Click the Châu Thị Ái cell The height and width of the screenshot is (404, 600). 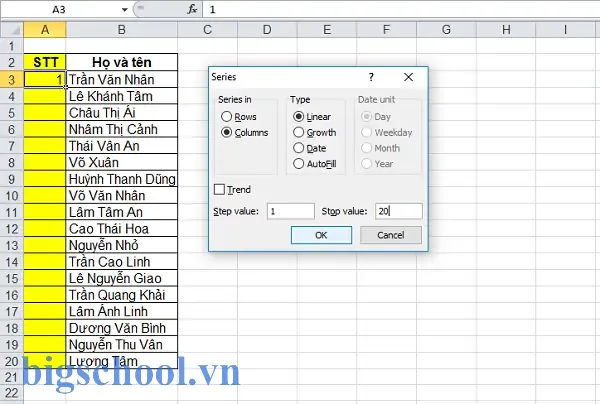point(122,112)
